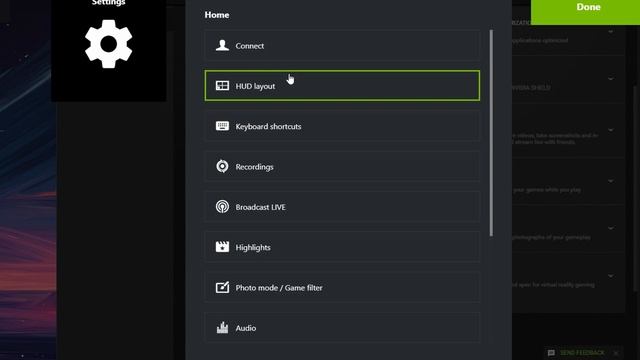The image size is (640, 360).
Task: Expand the stream live with friends section chevron
Action: click(611, 130)
